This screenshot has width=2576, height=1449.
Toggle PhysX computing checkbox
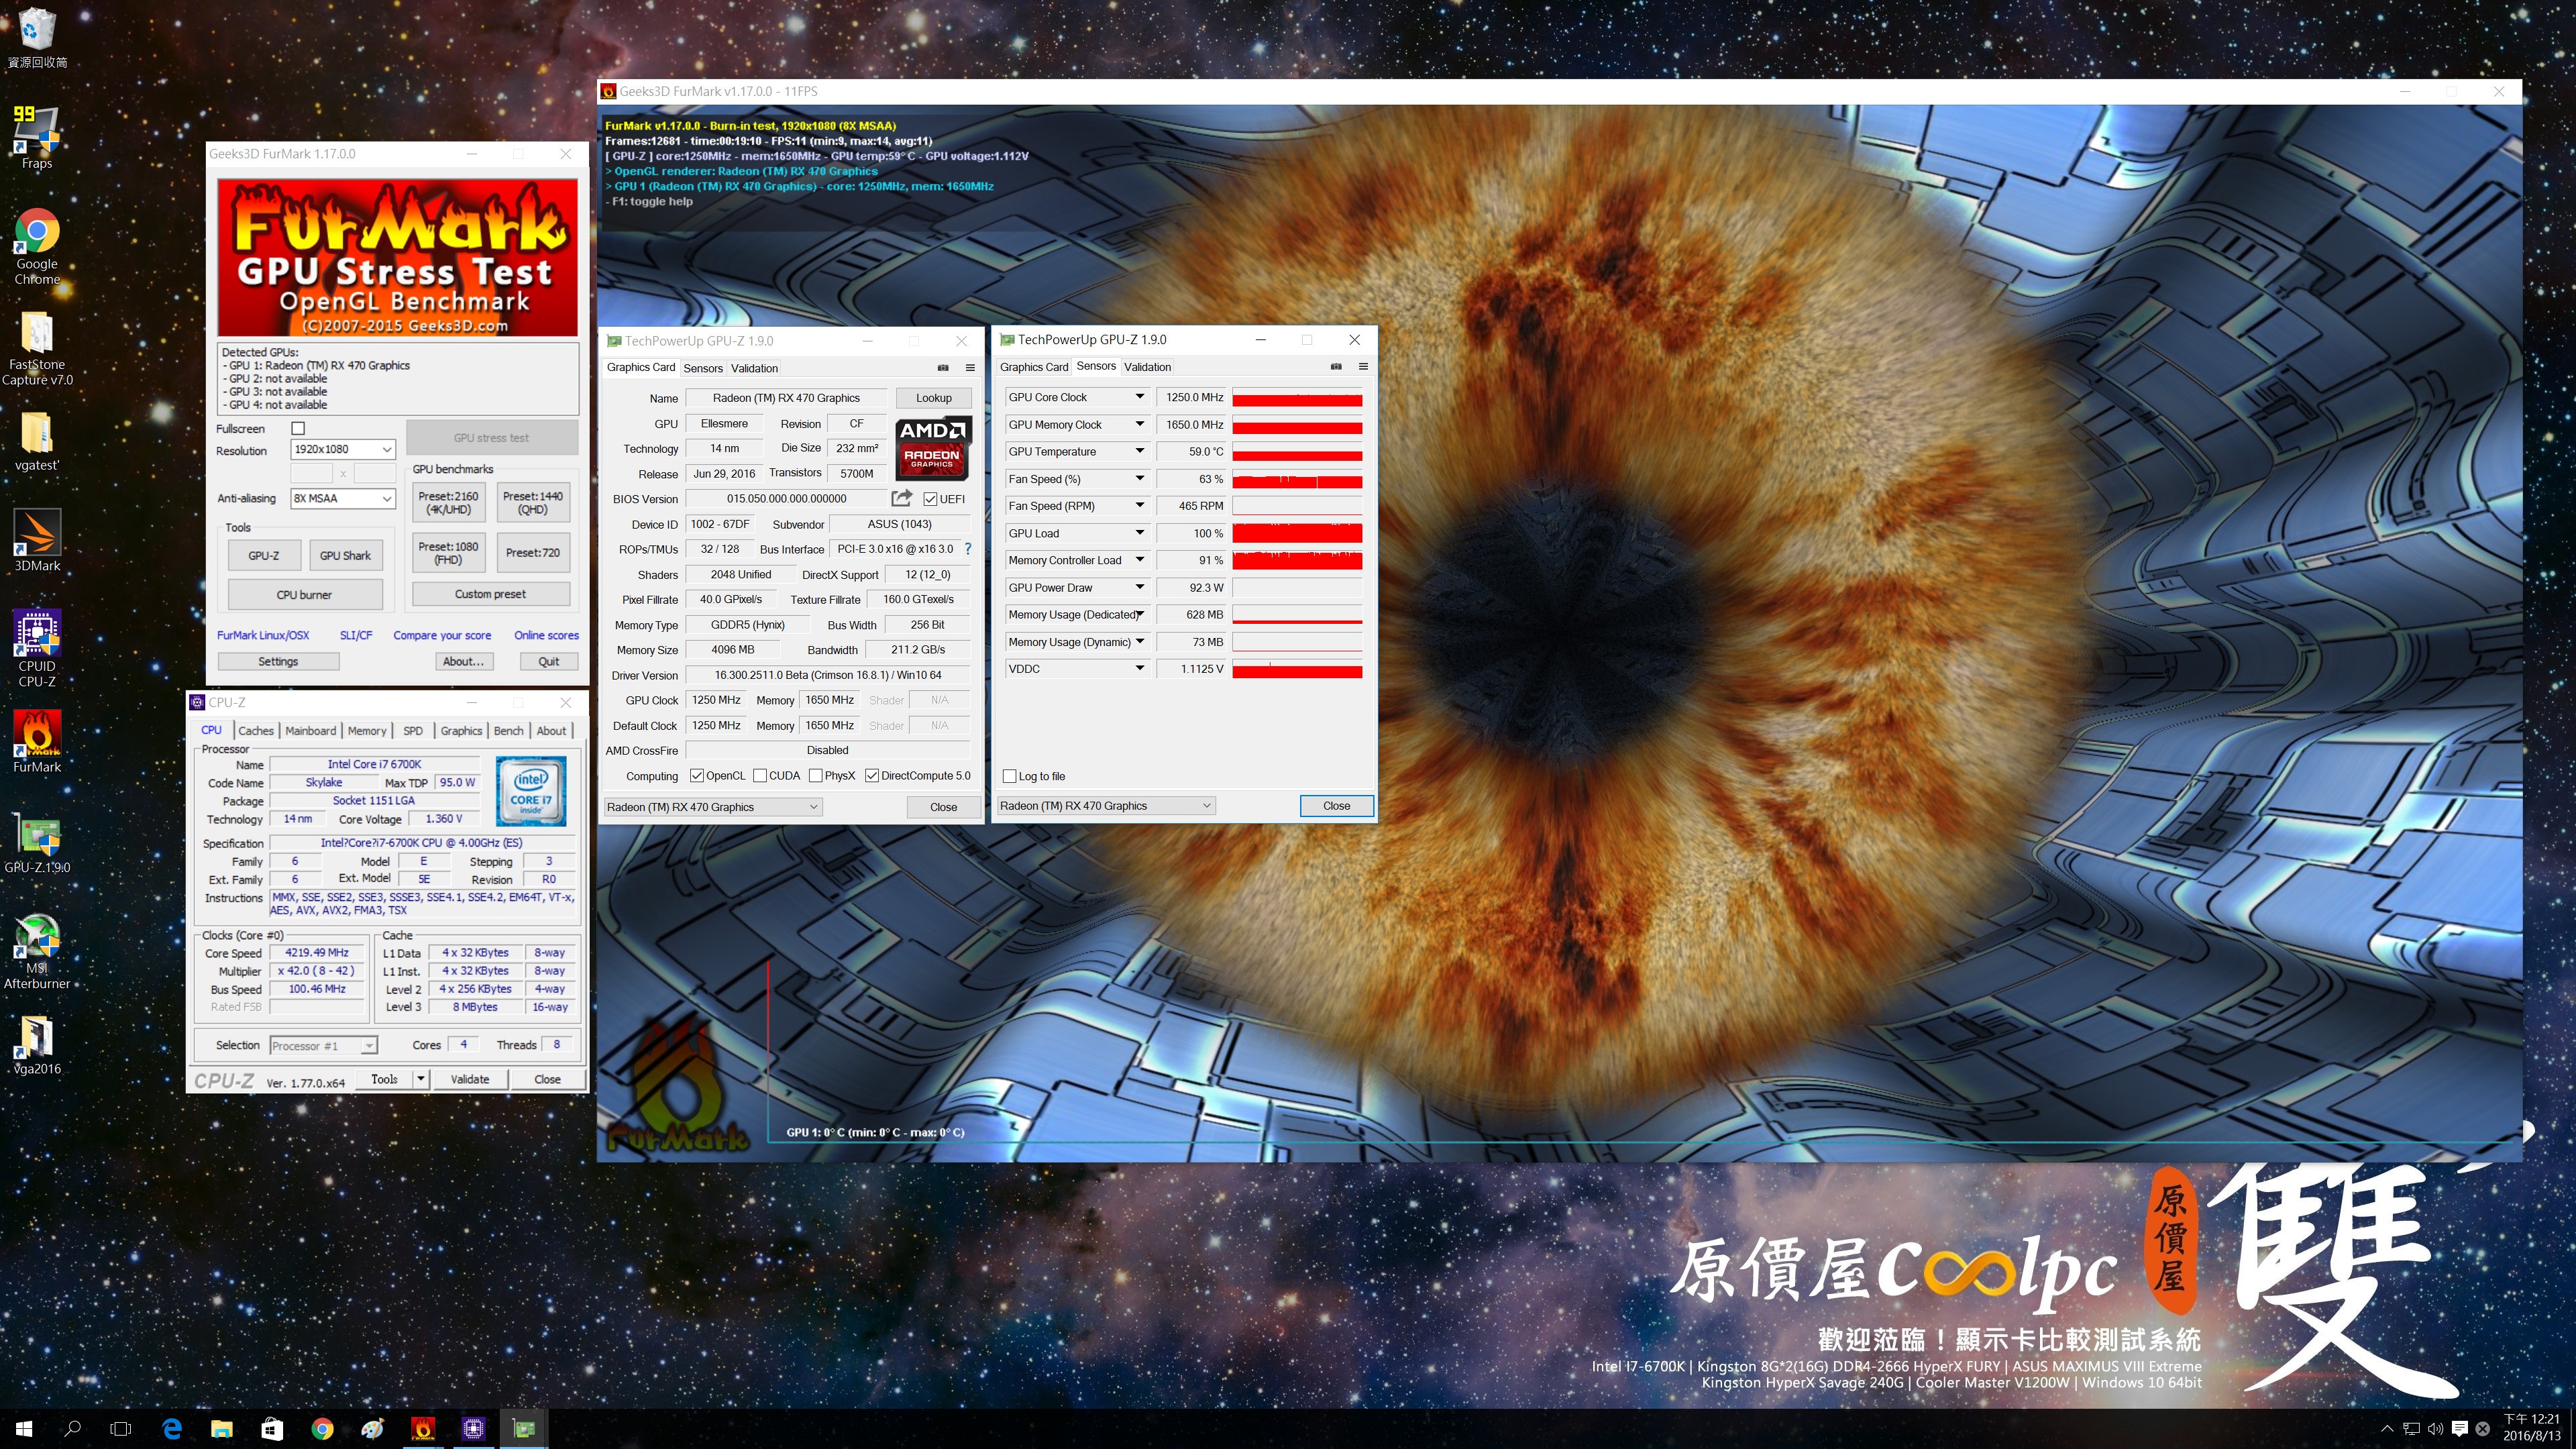(x=816, y=775)
